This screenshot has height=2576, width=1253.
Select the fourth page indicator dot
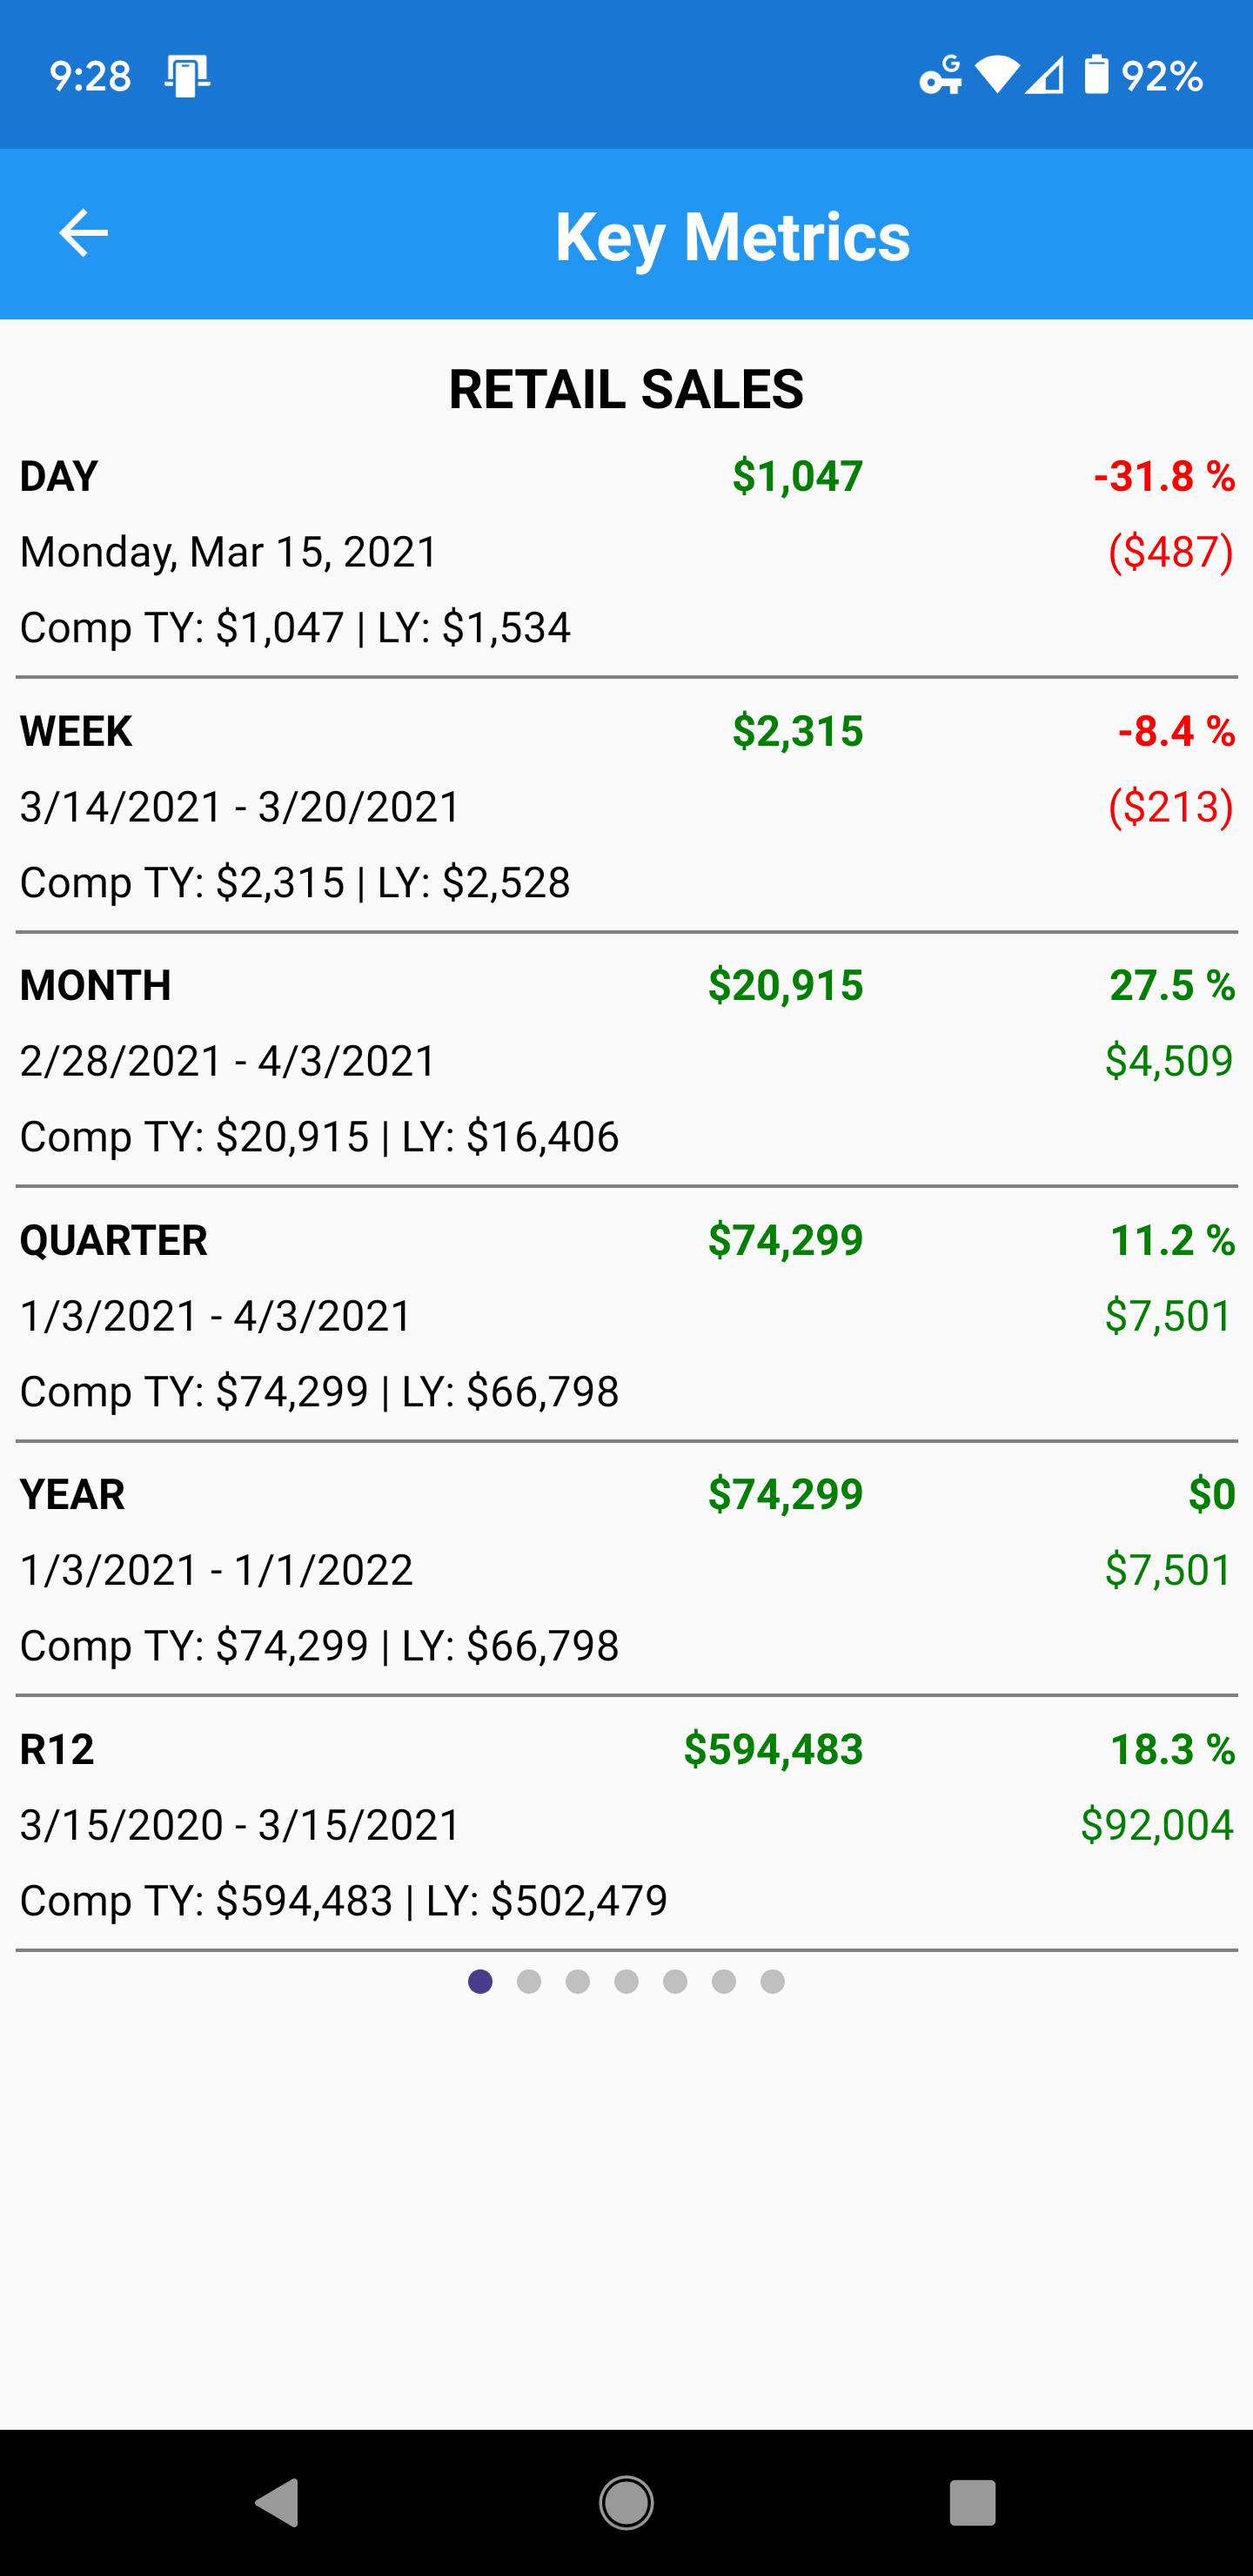[626, 1981]
